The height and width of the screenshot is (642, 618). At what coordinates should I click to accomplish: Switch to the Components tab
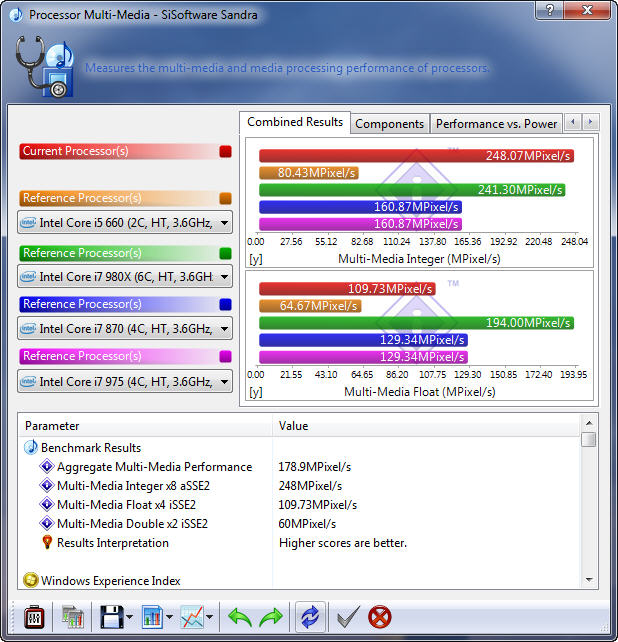389,124
